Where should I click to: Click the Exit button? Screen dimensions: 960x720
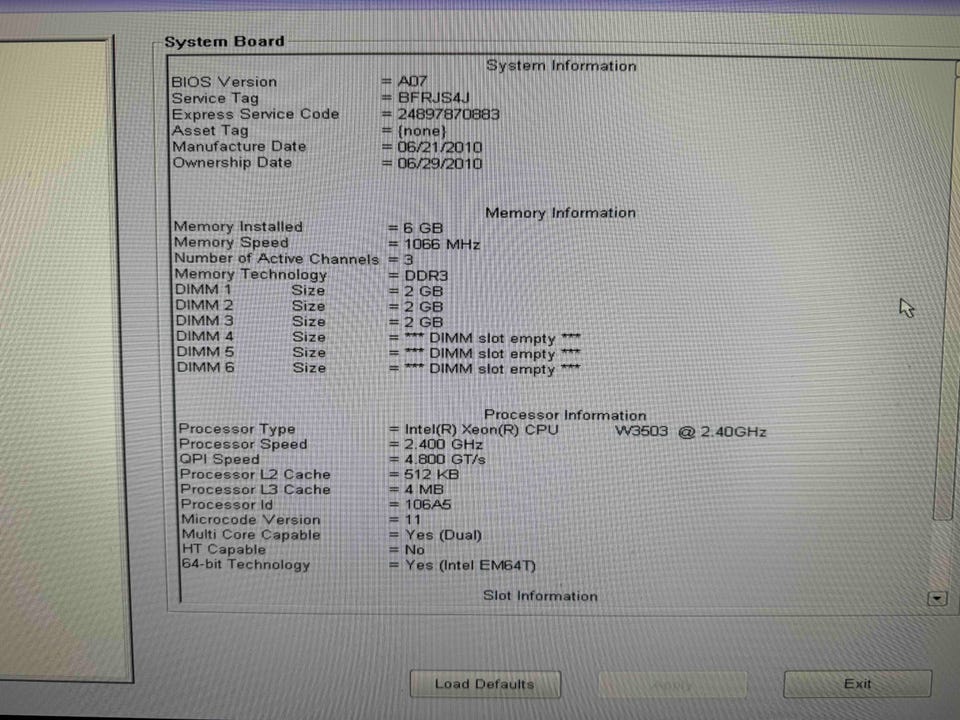857,684
